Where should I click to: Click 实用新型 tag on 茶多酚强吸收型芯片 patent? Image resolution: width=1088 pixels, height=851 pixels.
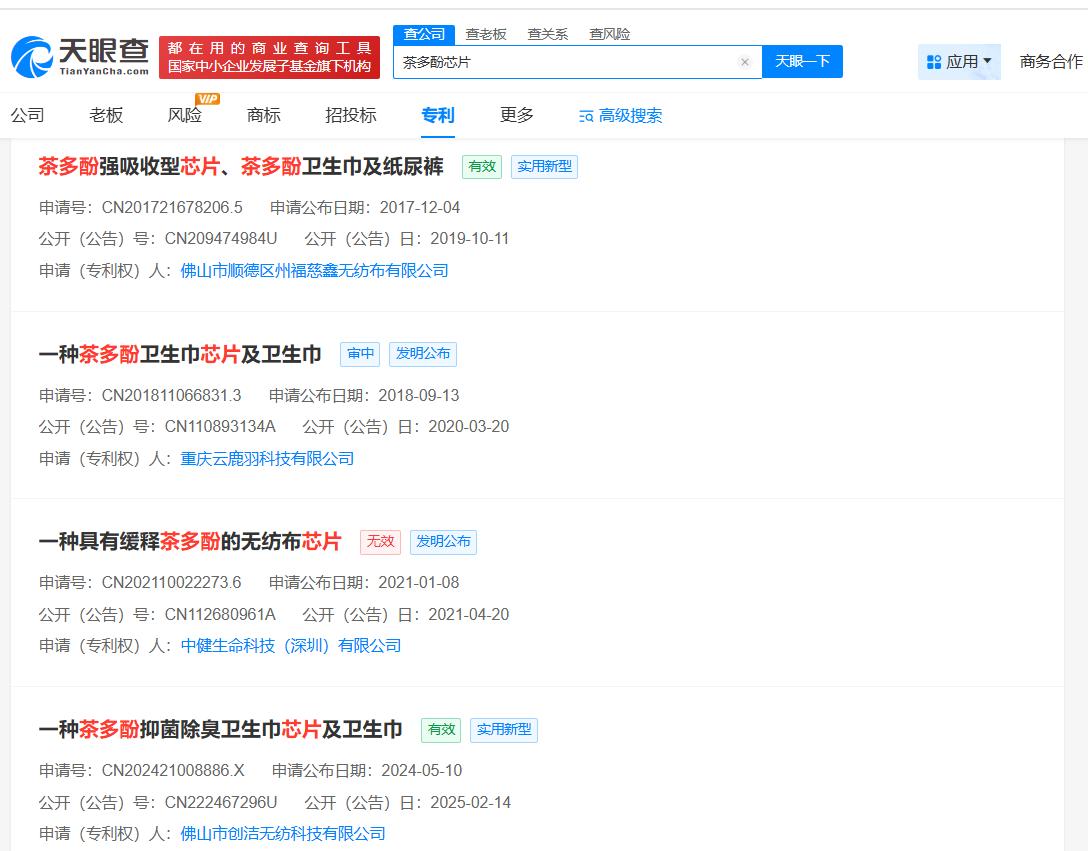pos(545,167)
